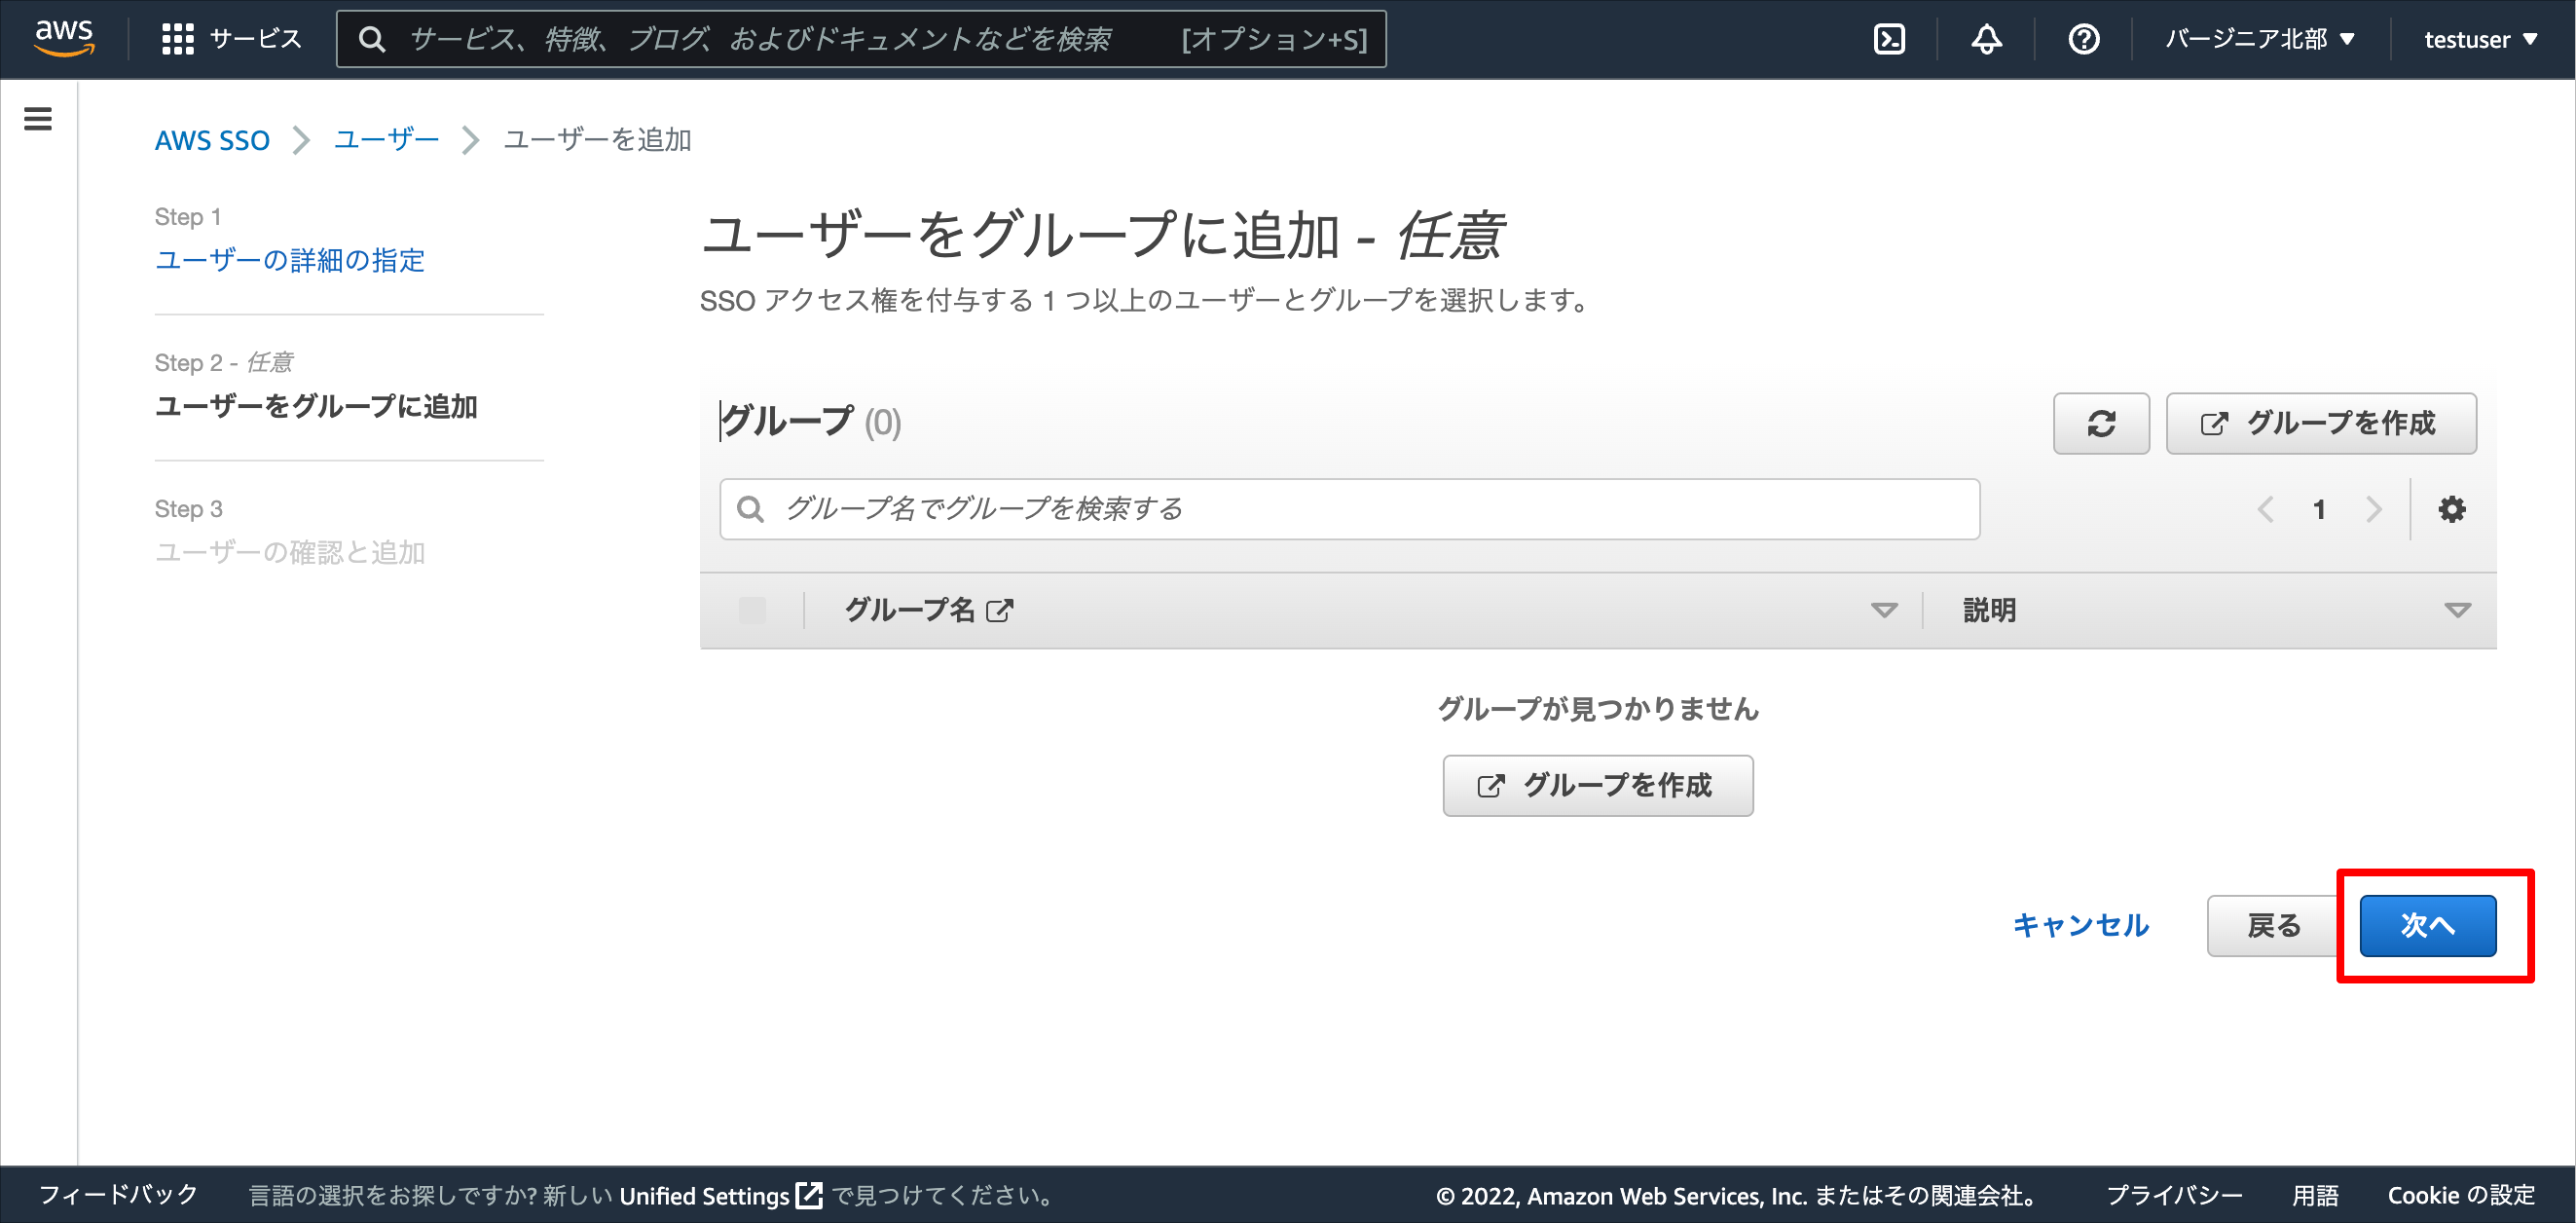The height and width of the screenshot is (1223, 2576).
Task: Click 次へ button
Action: tap(2427, 925)
